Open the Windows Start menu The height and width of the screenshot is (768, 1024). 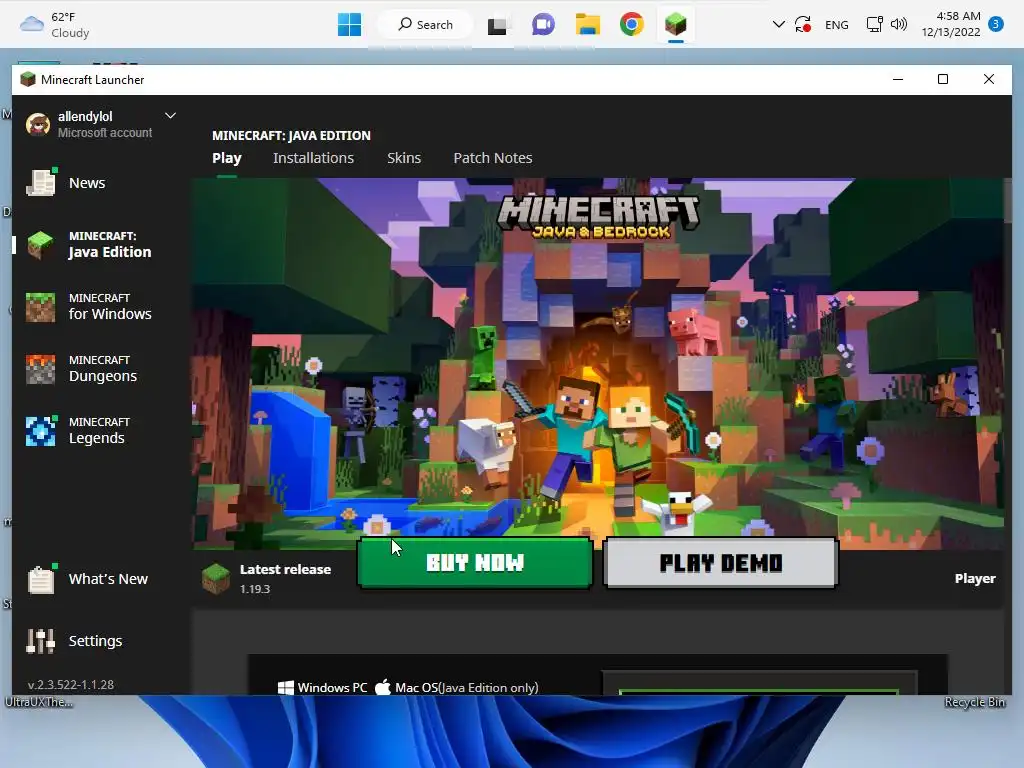pyautogui.click(x=349, y=25)
